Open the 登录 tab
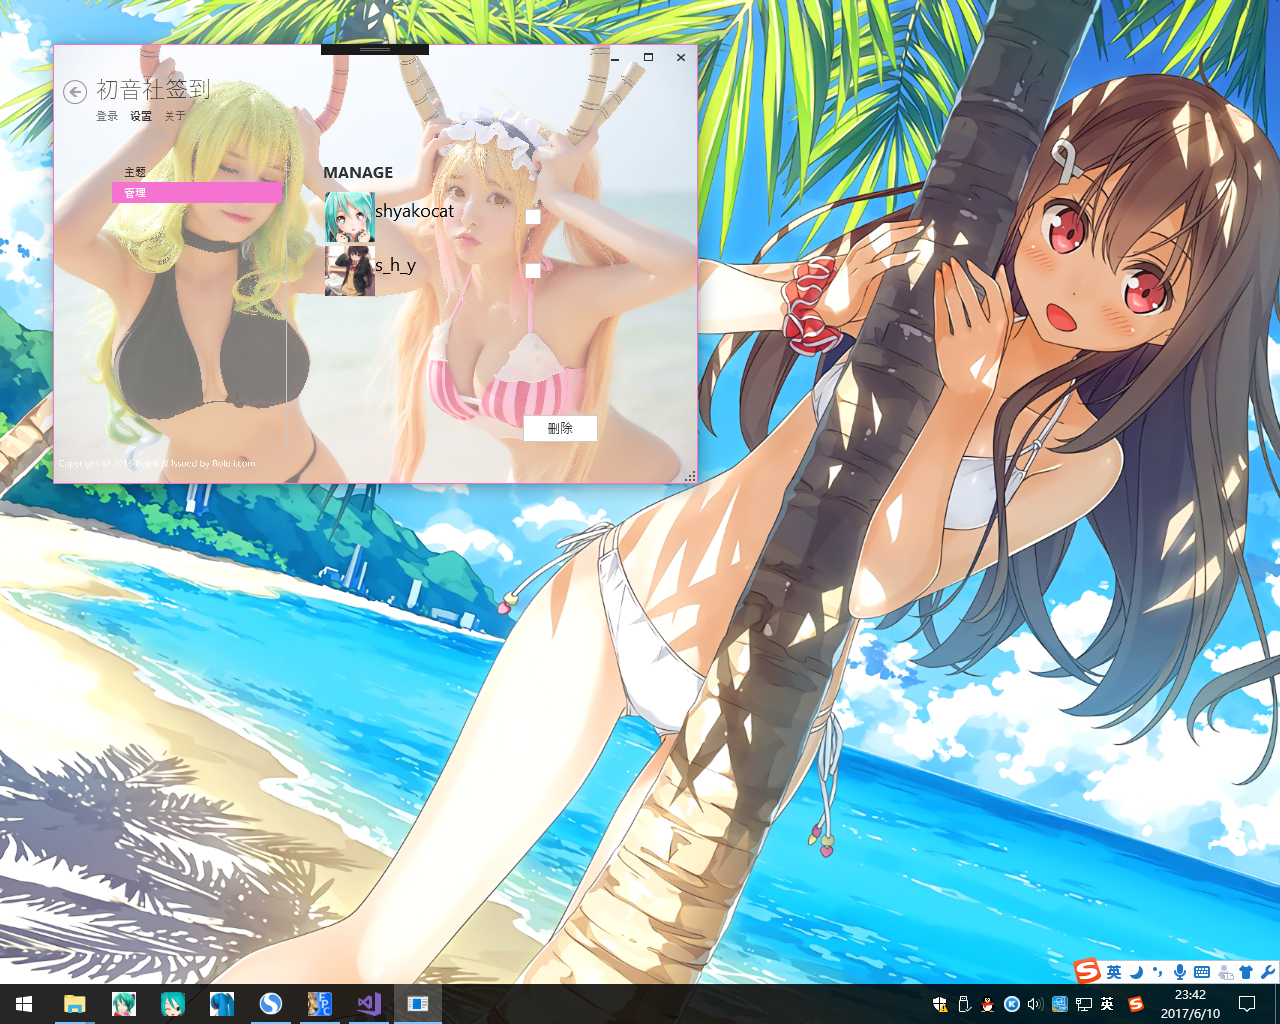The image size is (1280, 1024). pos(107,116)
